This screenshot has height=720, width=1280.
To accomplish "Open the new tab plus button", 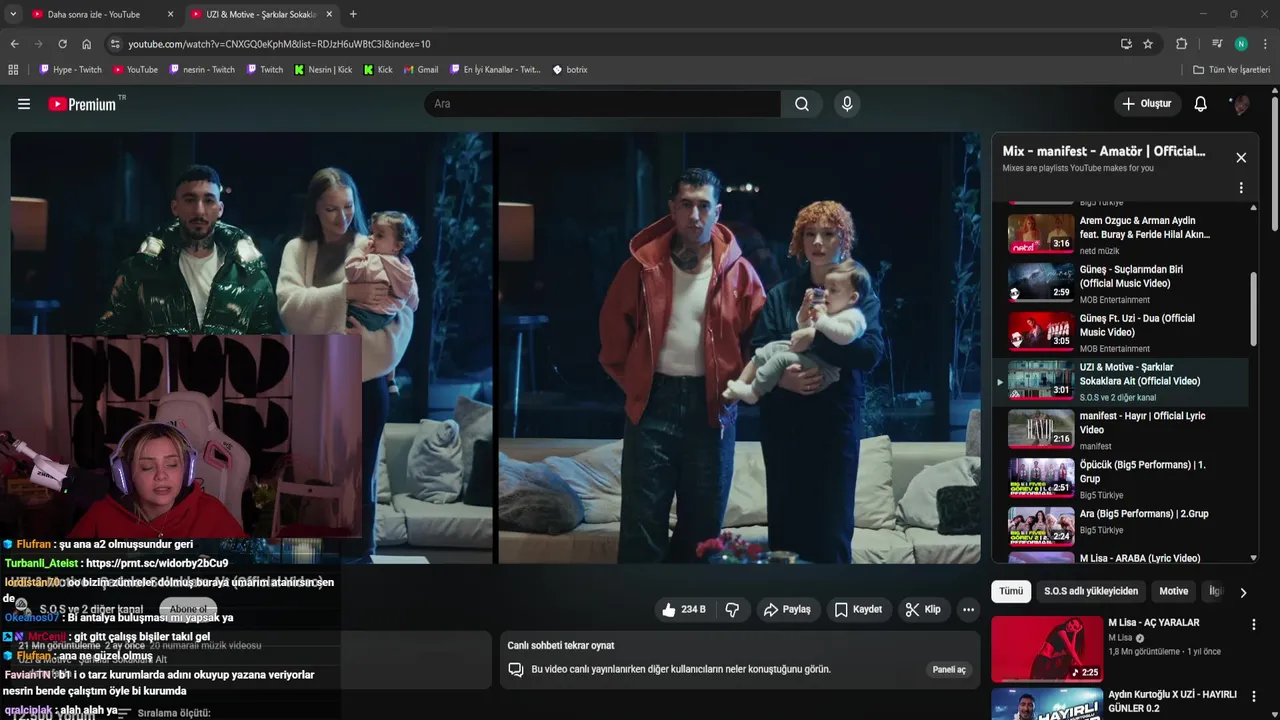I will coord(353,14).
